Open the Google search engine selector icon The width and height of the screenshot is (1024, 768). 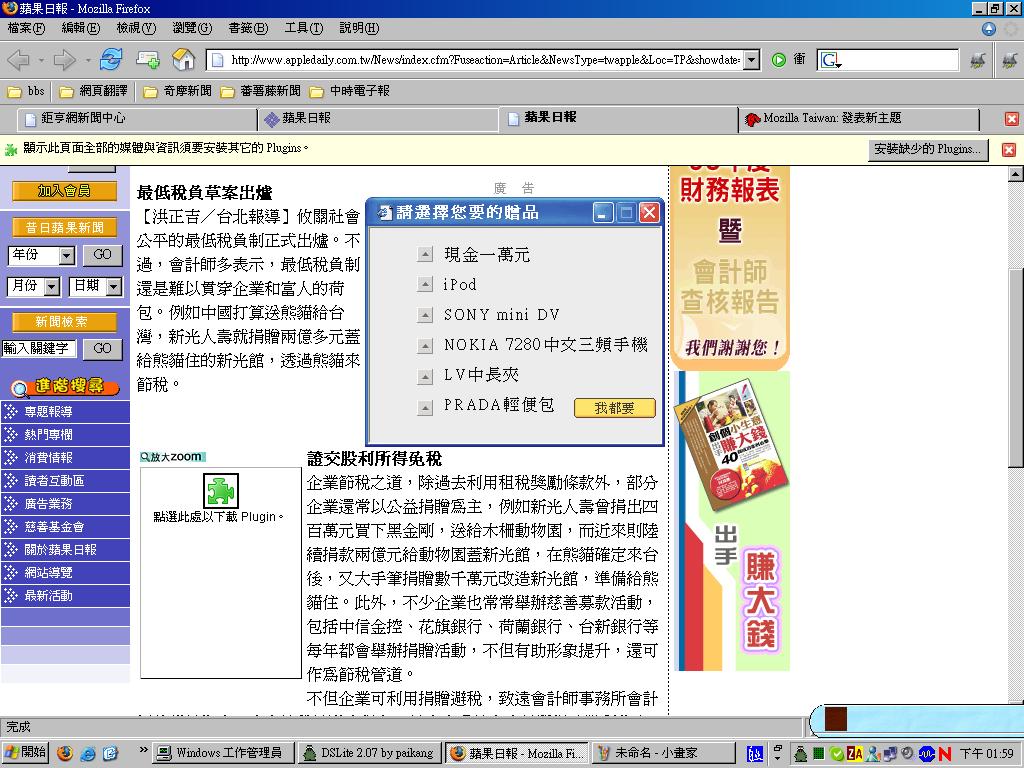click(x=831, y=60)
